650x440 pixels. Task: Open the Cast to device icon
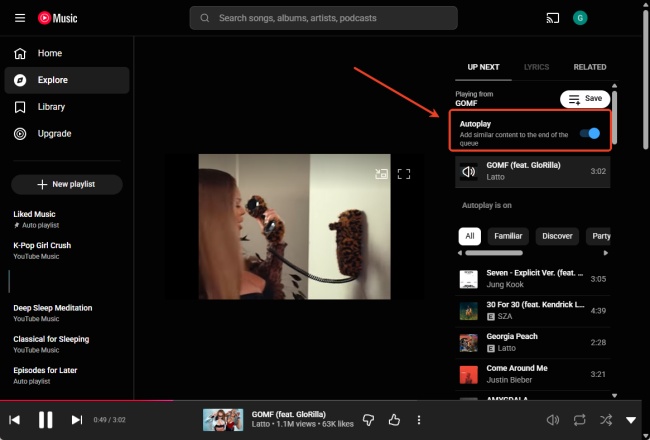(x=553, y=18)
